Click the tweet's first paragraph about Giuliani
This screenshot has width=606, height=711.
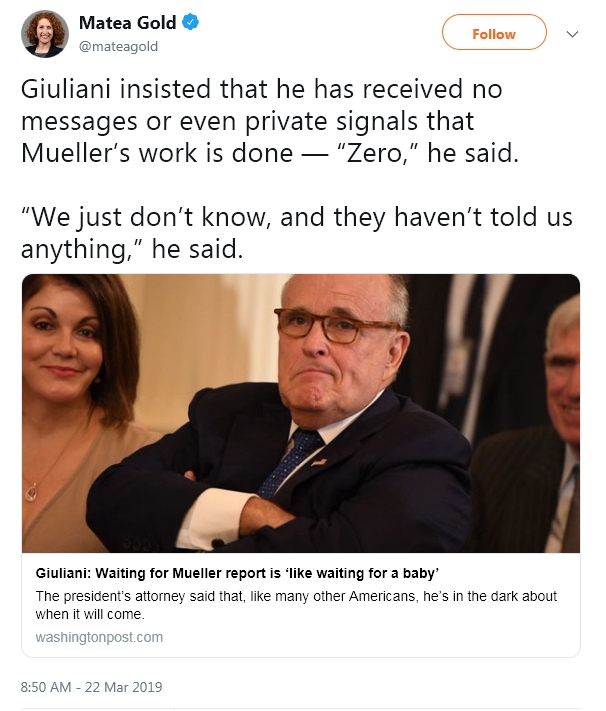coord(260,118)
